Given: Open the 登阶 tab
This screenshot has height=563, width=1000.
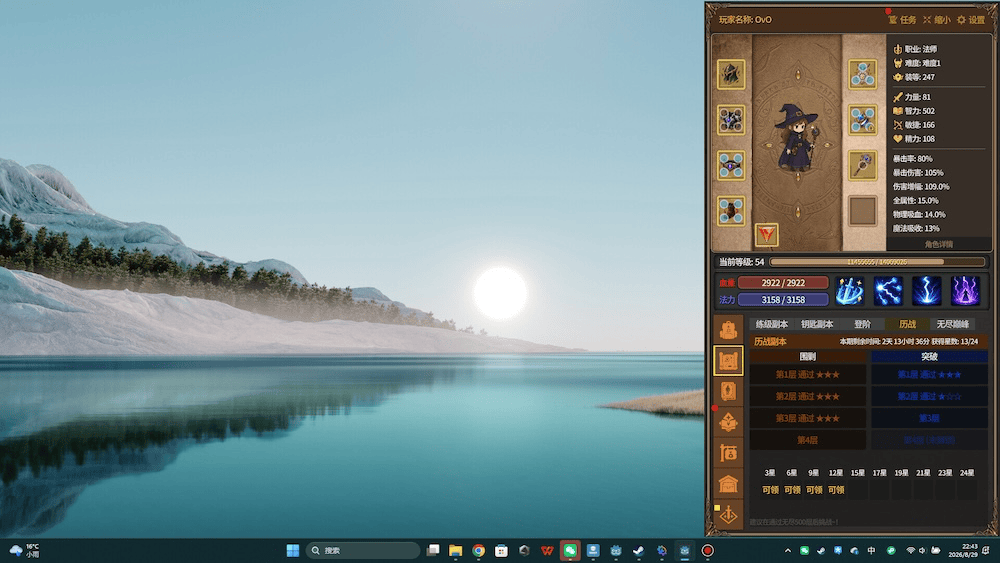Looking at the screenshot, I should (x=862, y=324).
